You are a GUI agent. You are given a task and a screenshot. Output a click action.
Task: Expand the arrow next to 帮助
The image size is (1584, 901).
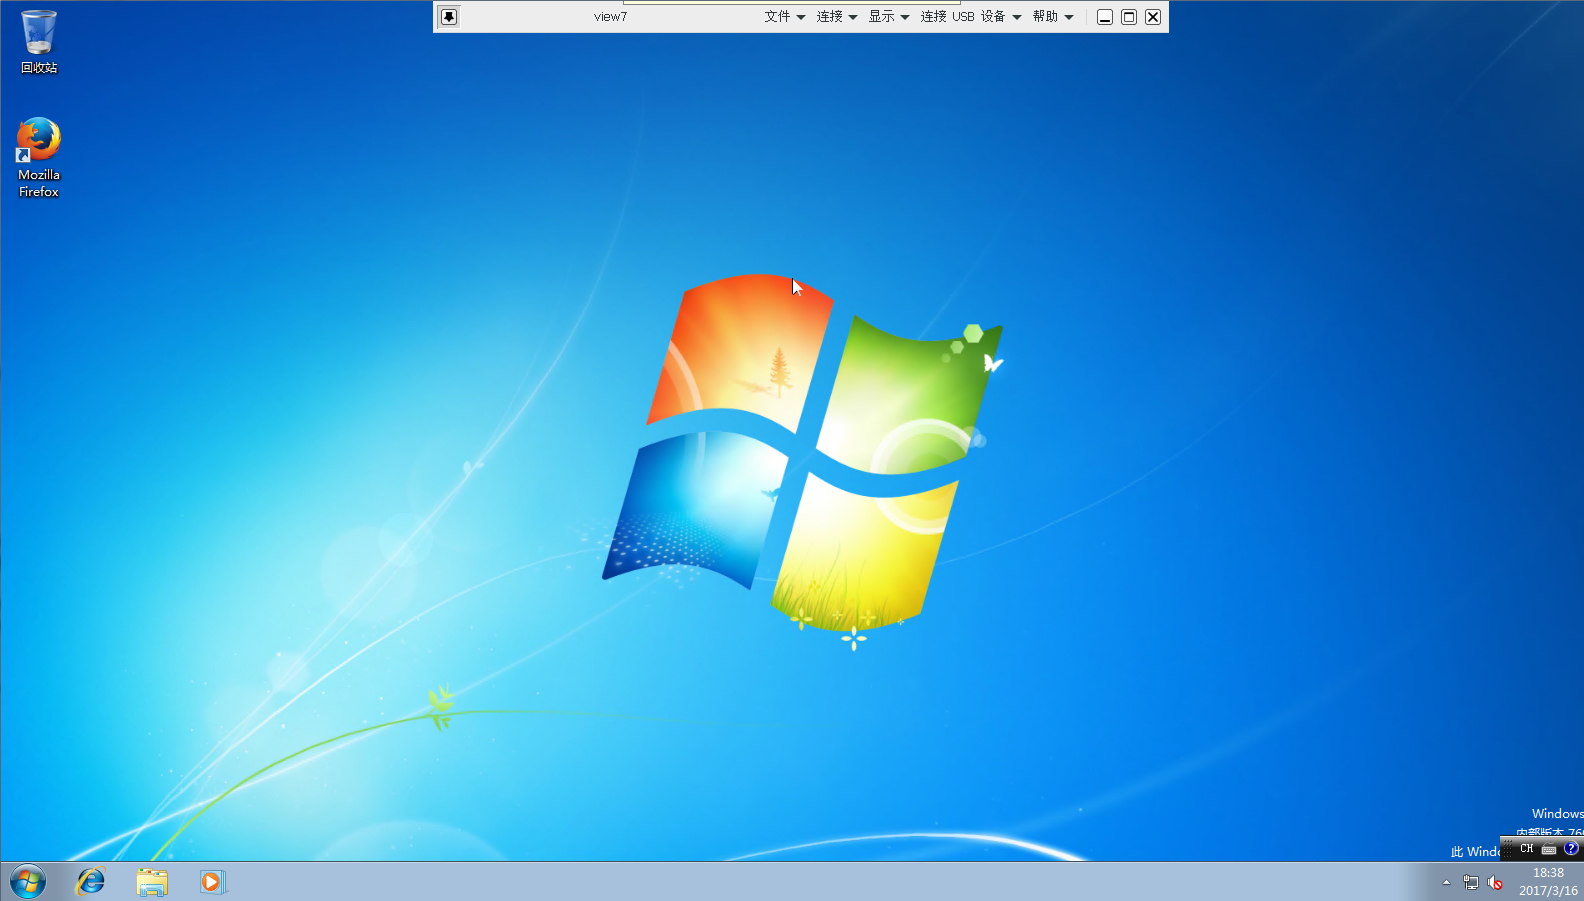pos(1069,17)
